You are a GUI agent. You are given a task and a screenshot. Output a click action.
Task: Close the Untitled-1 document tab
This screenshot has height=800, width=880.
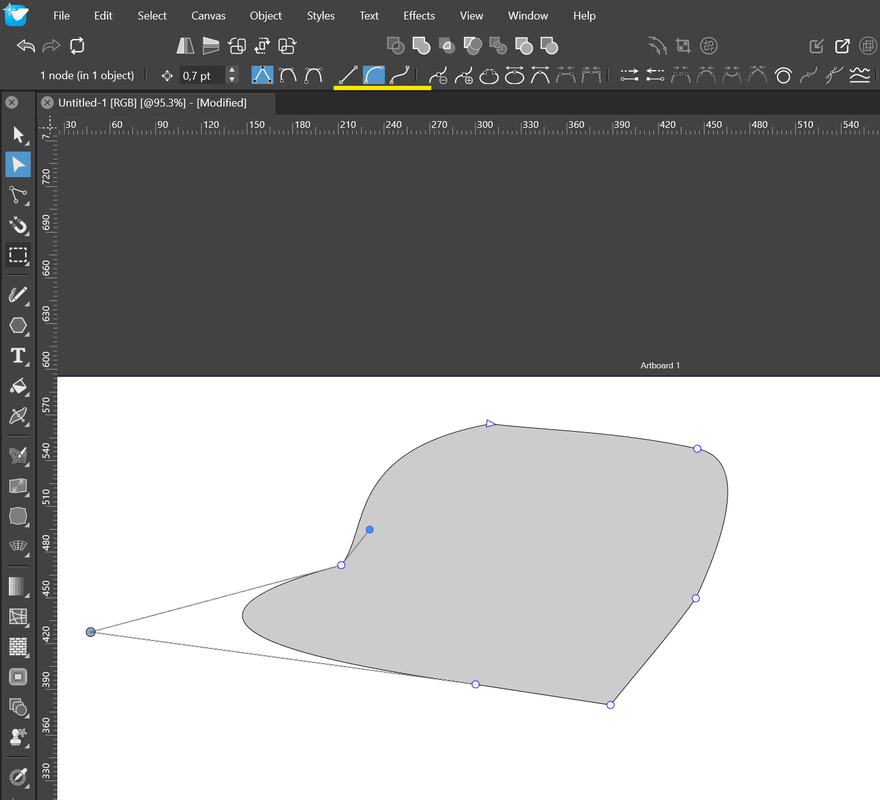click(x=47, y=103)
